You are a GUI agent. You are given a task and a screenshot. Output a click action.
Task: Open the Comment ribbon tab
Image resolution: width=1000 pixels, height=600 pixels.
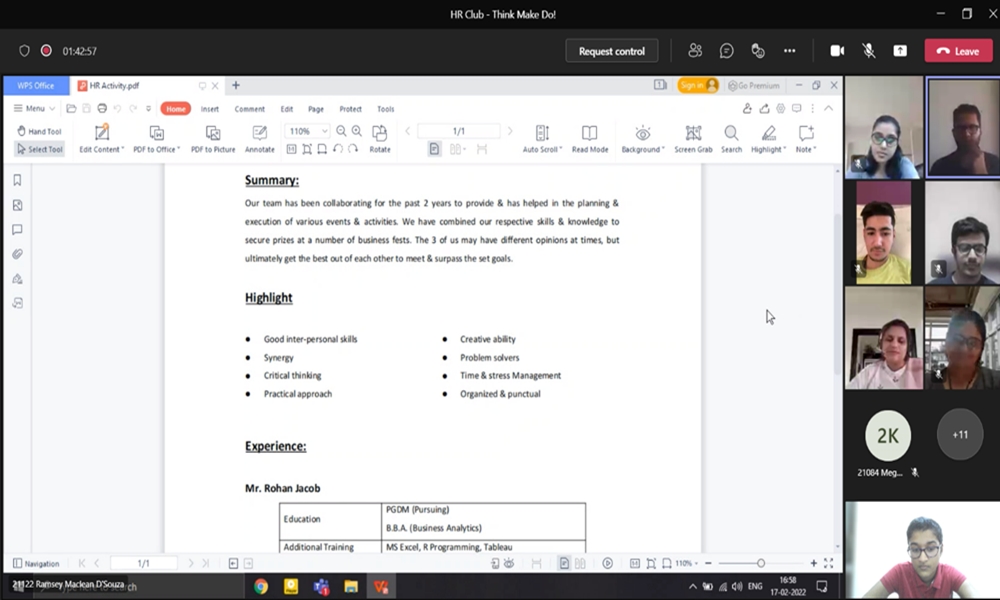pyautogui.click(x=249, y=109)
